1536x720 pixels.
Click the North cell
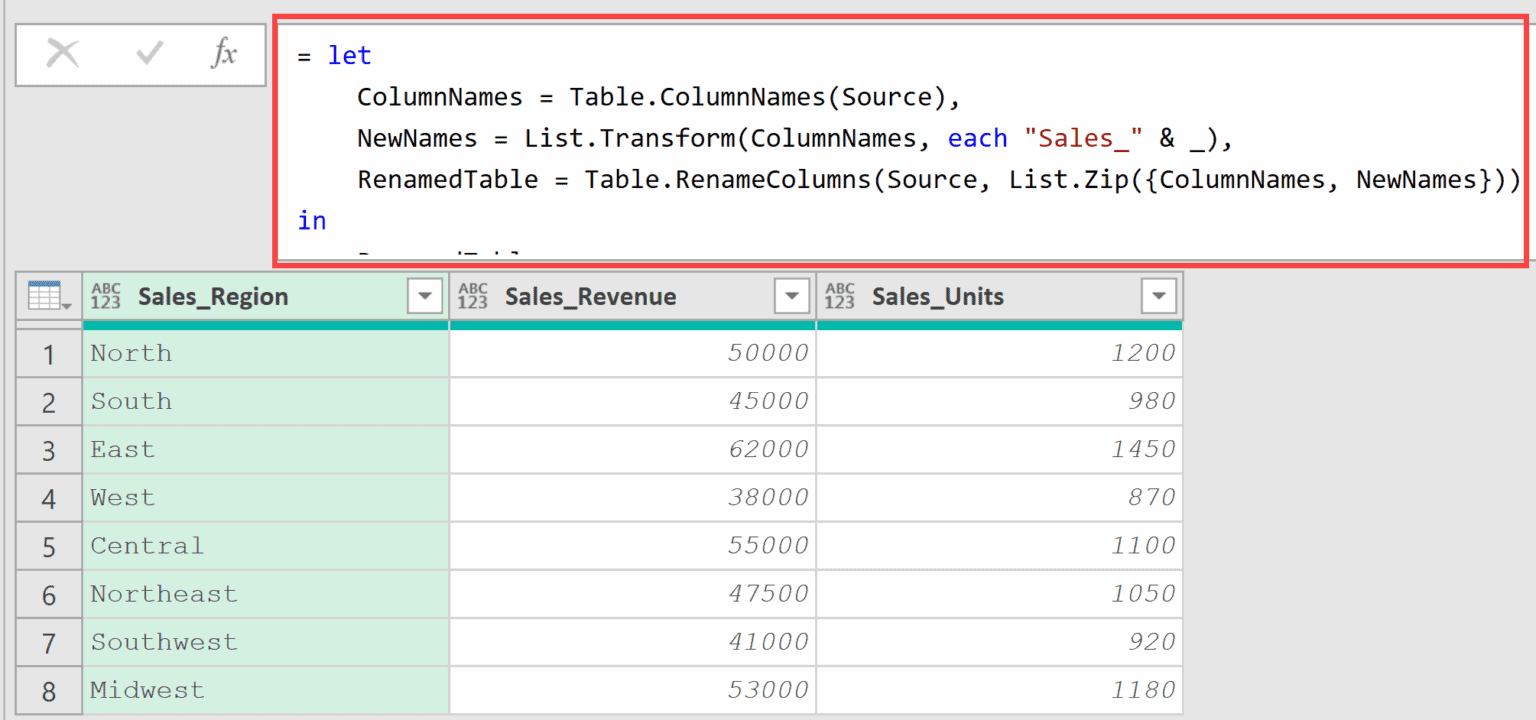pos(266,354)
